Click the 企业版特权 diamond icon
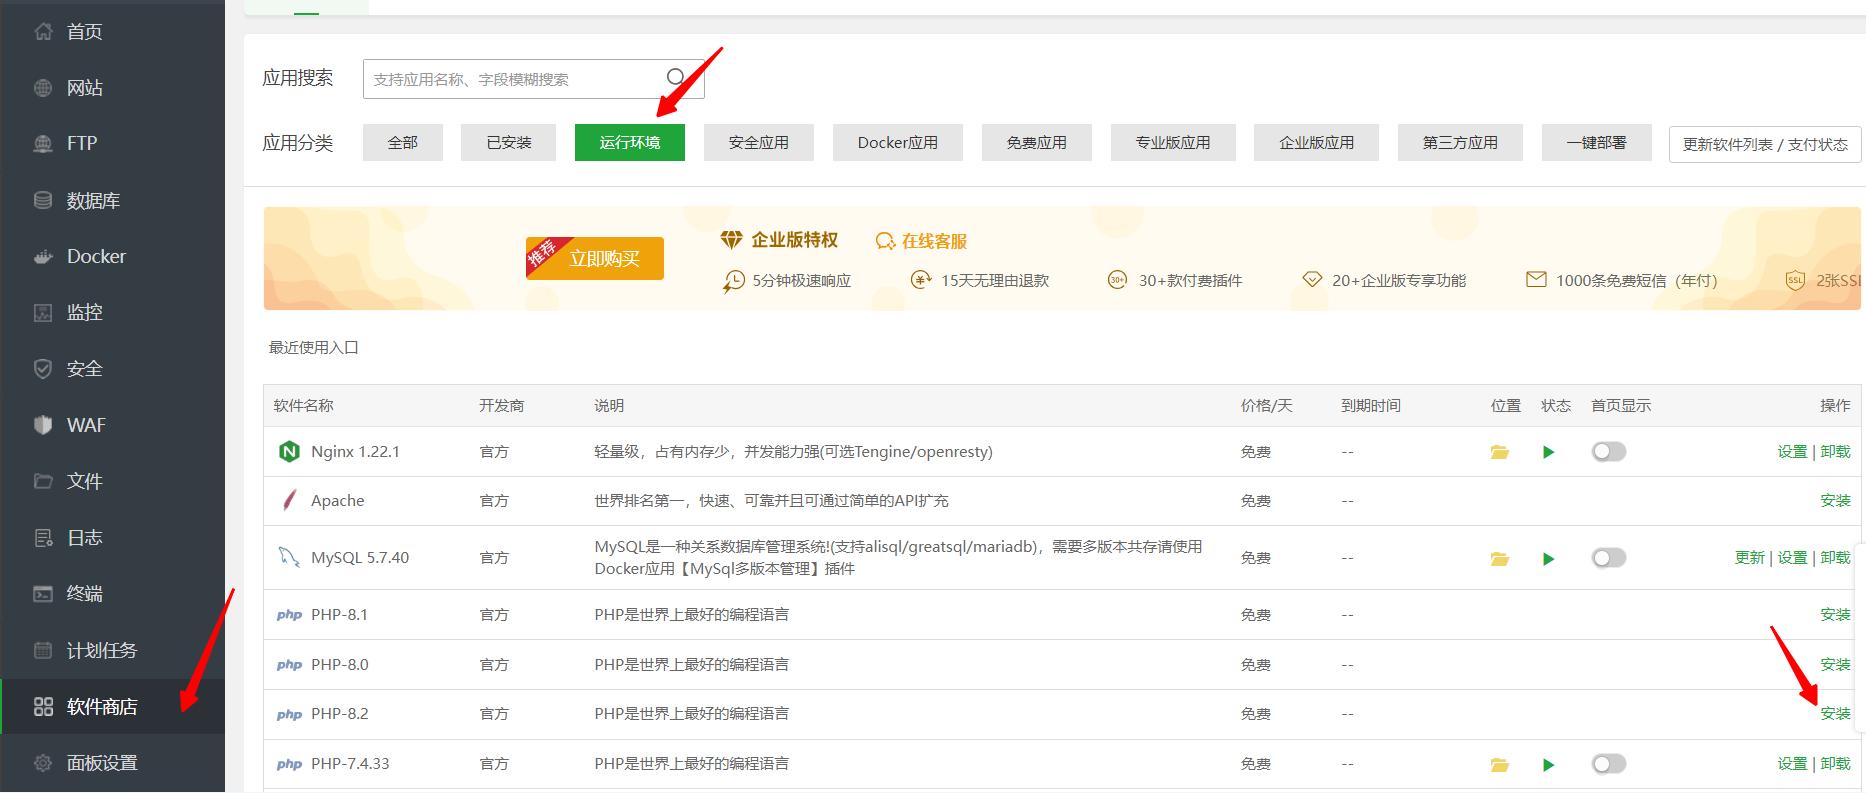 732,240
